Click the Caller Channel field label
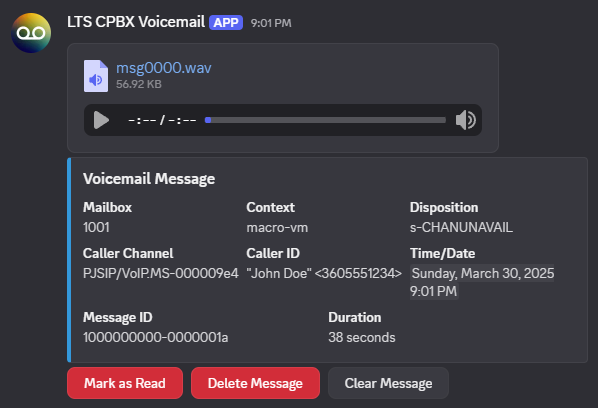This screenshot has height=408, width=598. coord(128,254)
